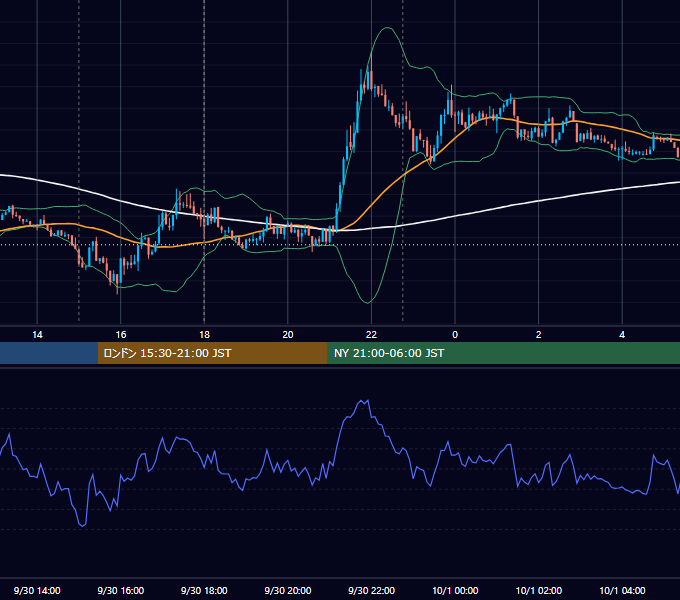Screen dimensions: 680x600
Task: Click the NY 21:00-06:00 JST session bar
Action: [x=503, y=353]
